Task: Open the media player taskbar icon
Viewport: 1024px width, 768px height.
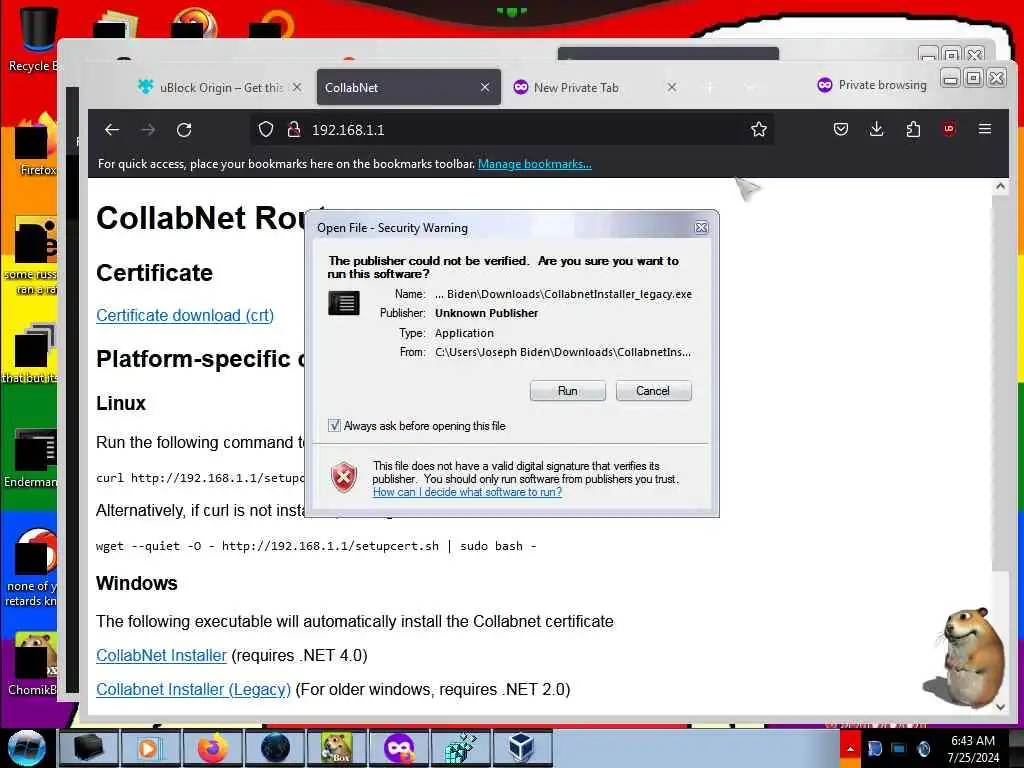Action: click(150, 748)
